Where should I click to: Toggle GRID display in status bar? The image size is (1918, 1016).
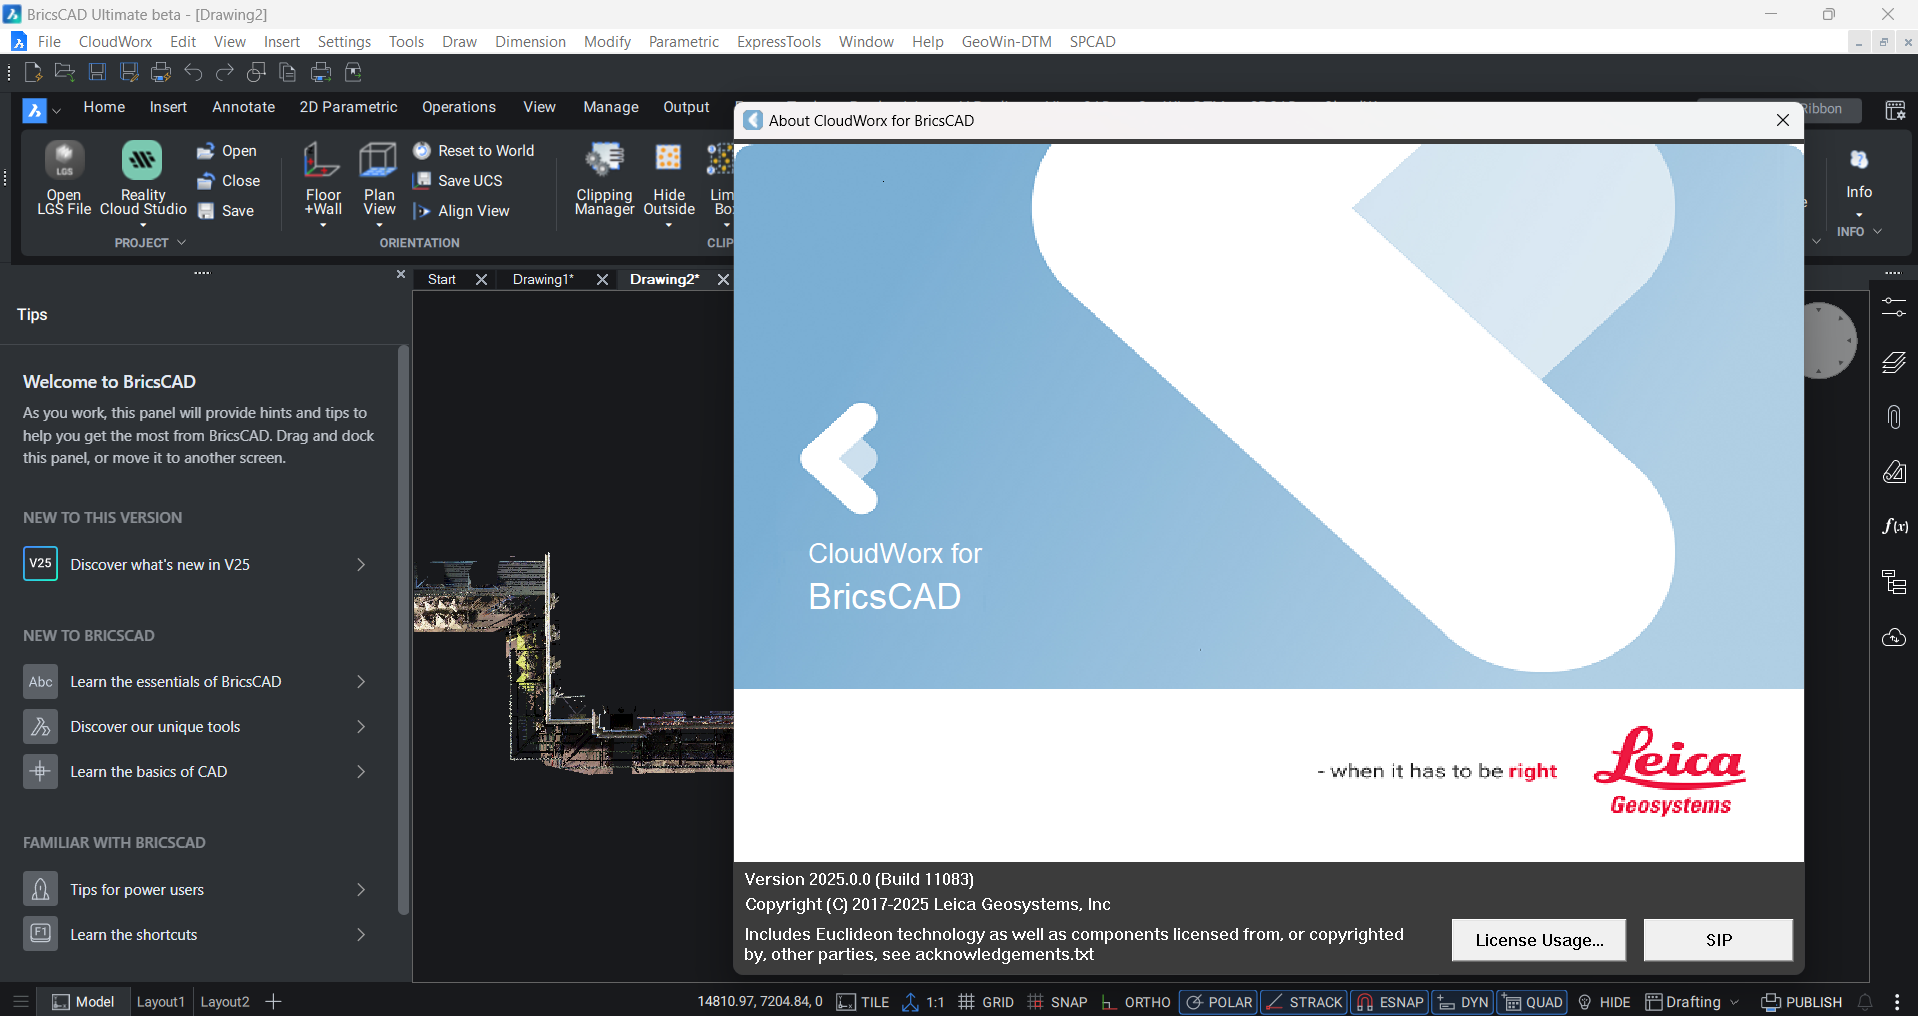[x=986, y=1002]
